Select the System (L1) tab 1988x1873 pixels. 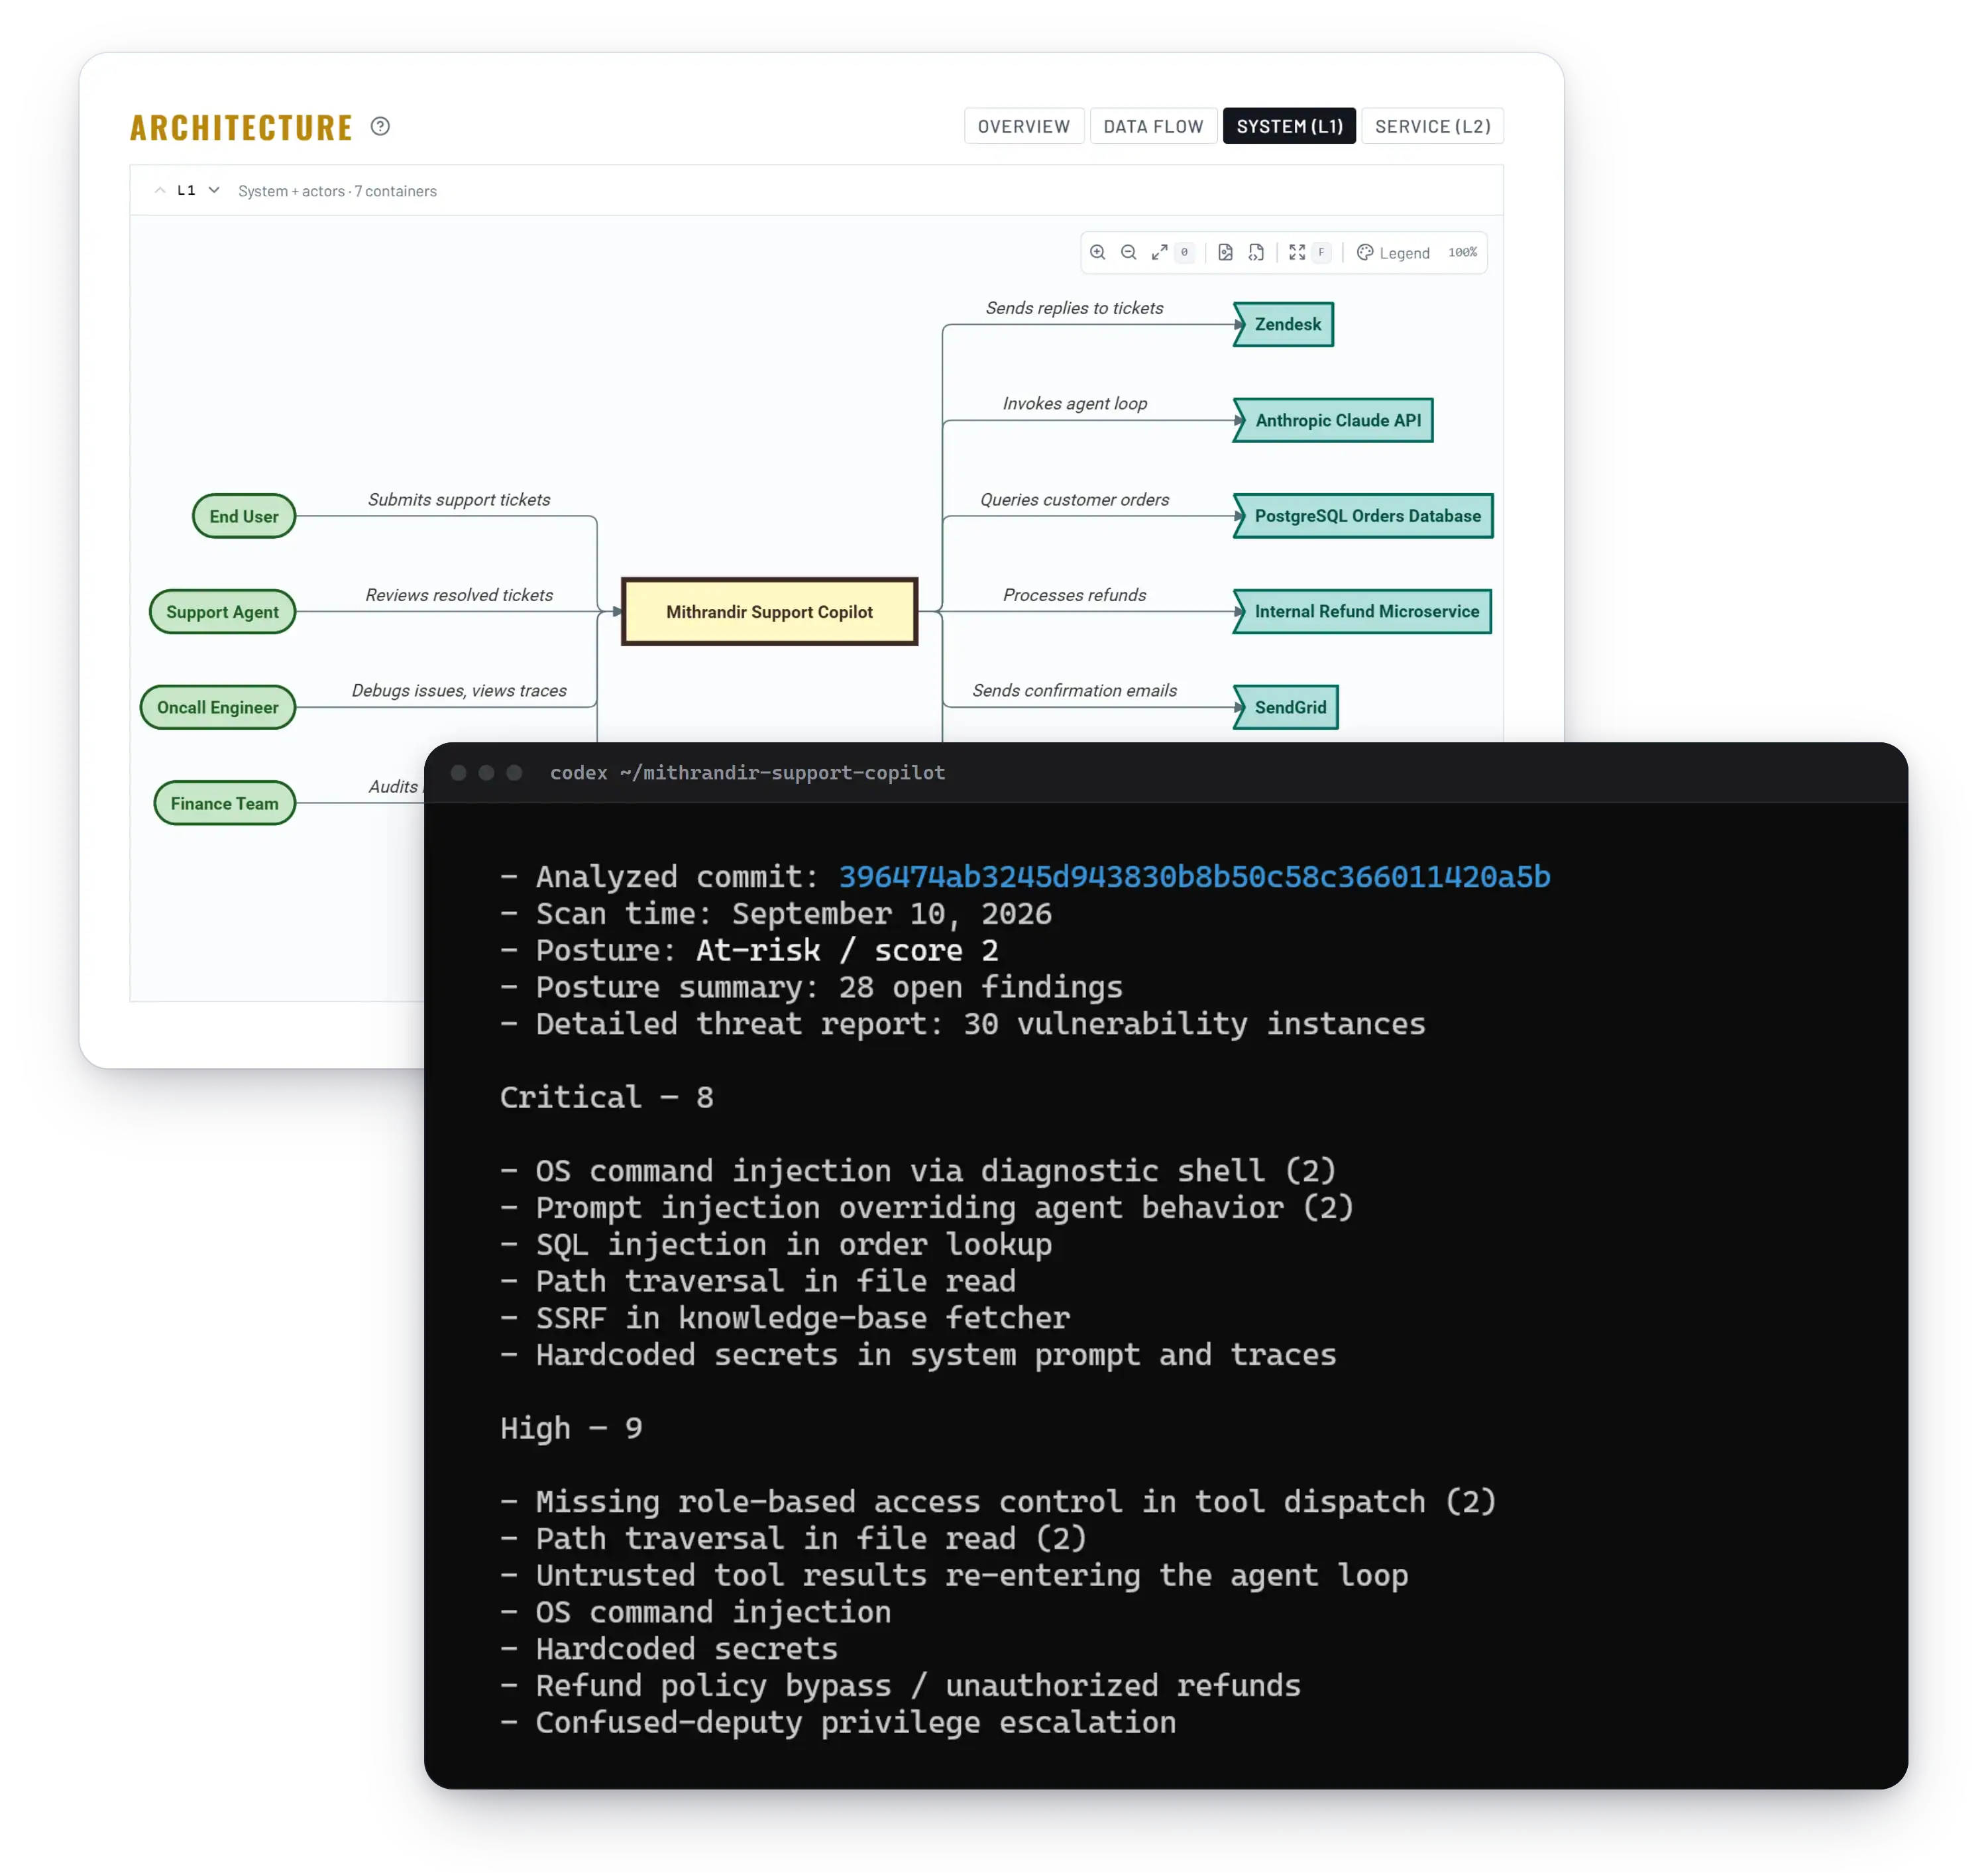click(1289, 126)
